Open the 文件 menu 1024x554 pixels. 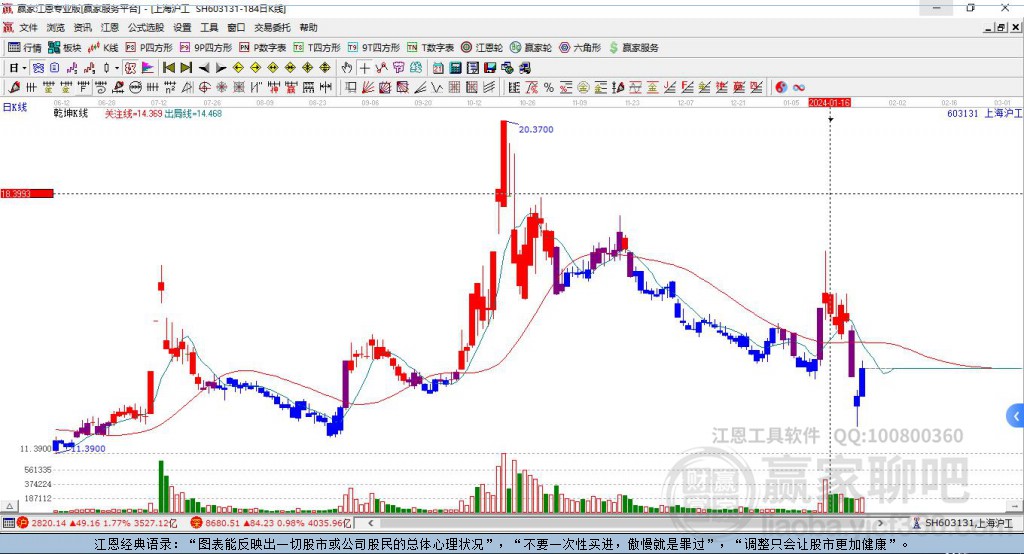tap(28, 27)
